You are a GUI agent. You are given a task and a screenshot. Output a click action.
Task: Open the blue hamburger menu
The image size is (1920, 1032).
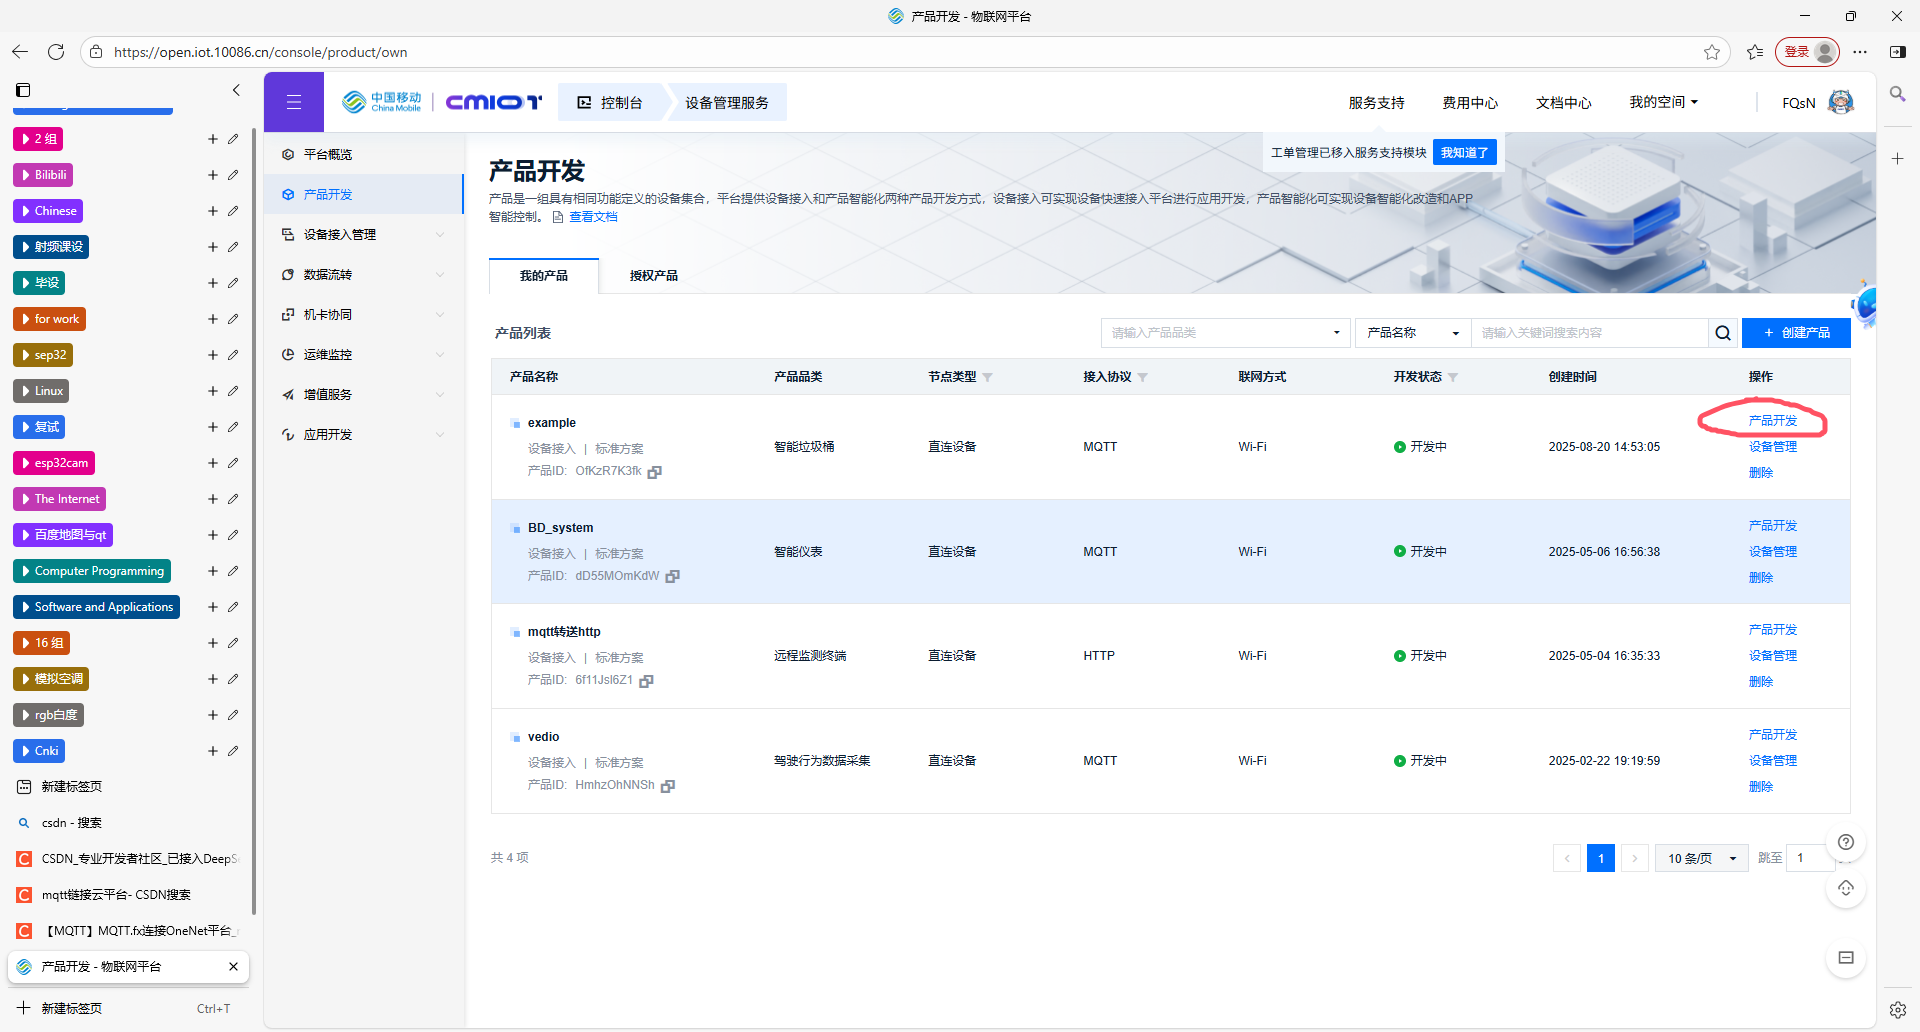[x=293, y=101]
